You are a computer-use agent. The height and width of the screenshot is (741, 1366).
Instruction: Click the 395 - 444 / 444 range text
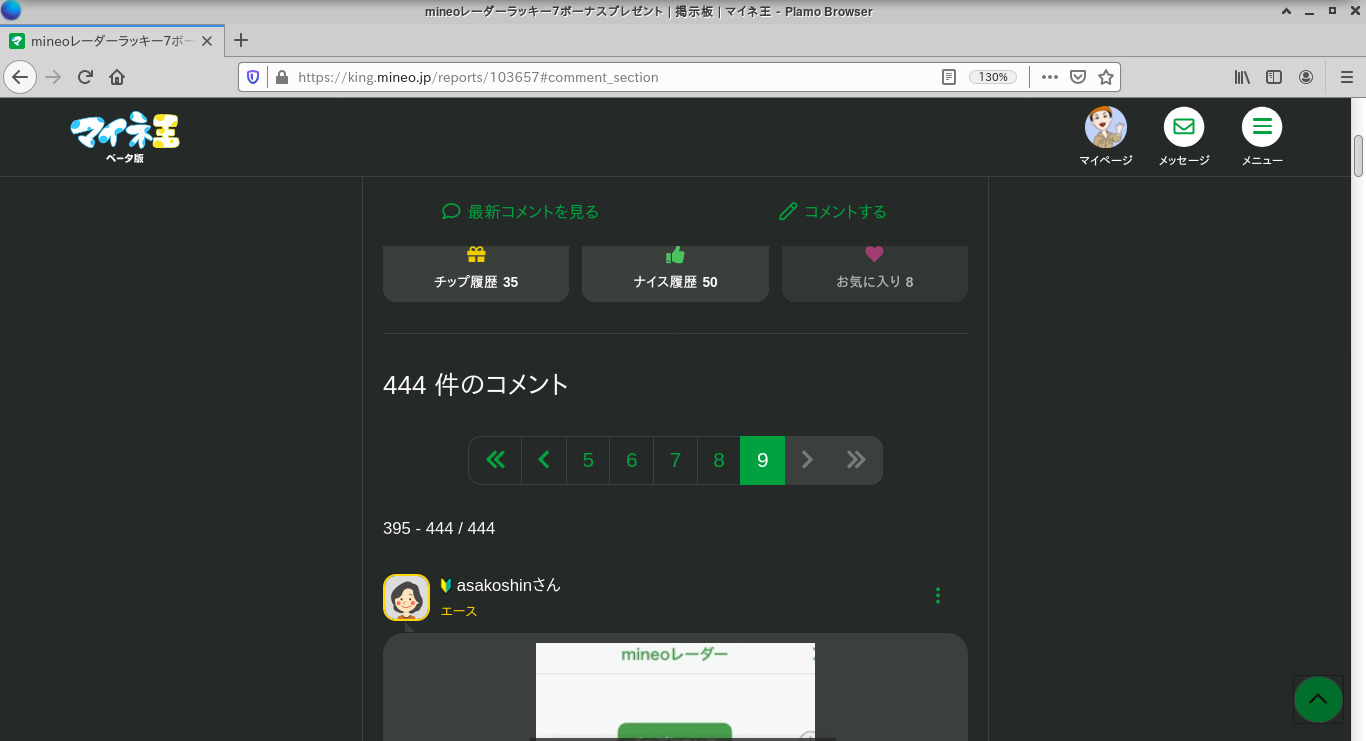pos(439,528)
